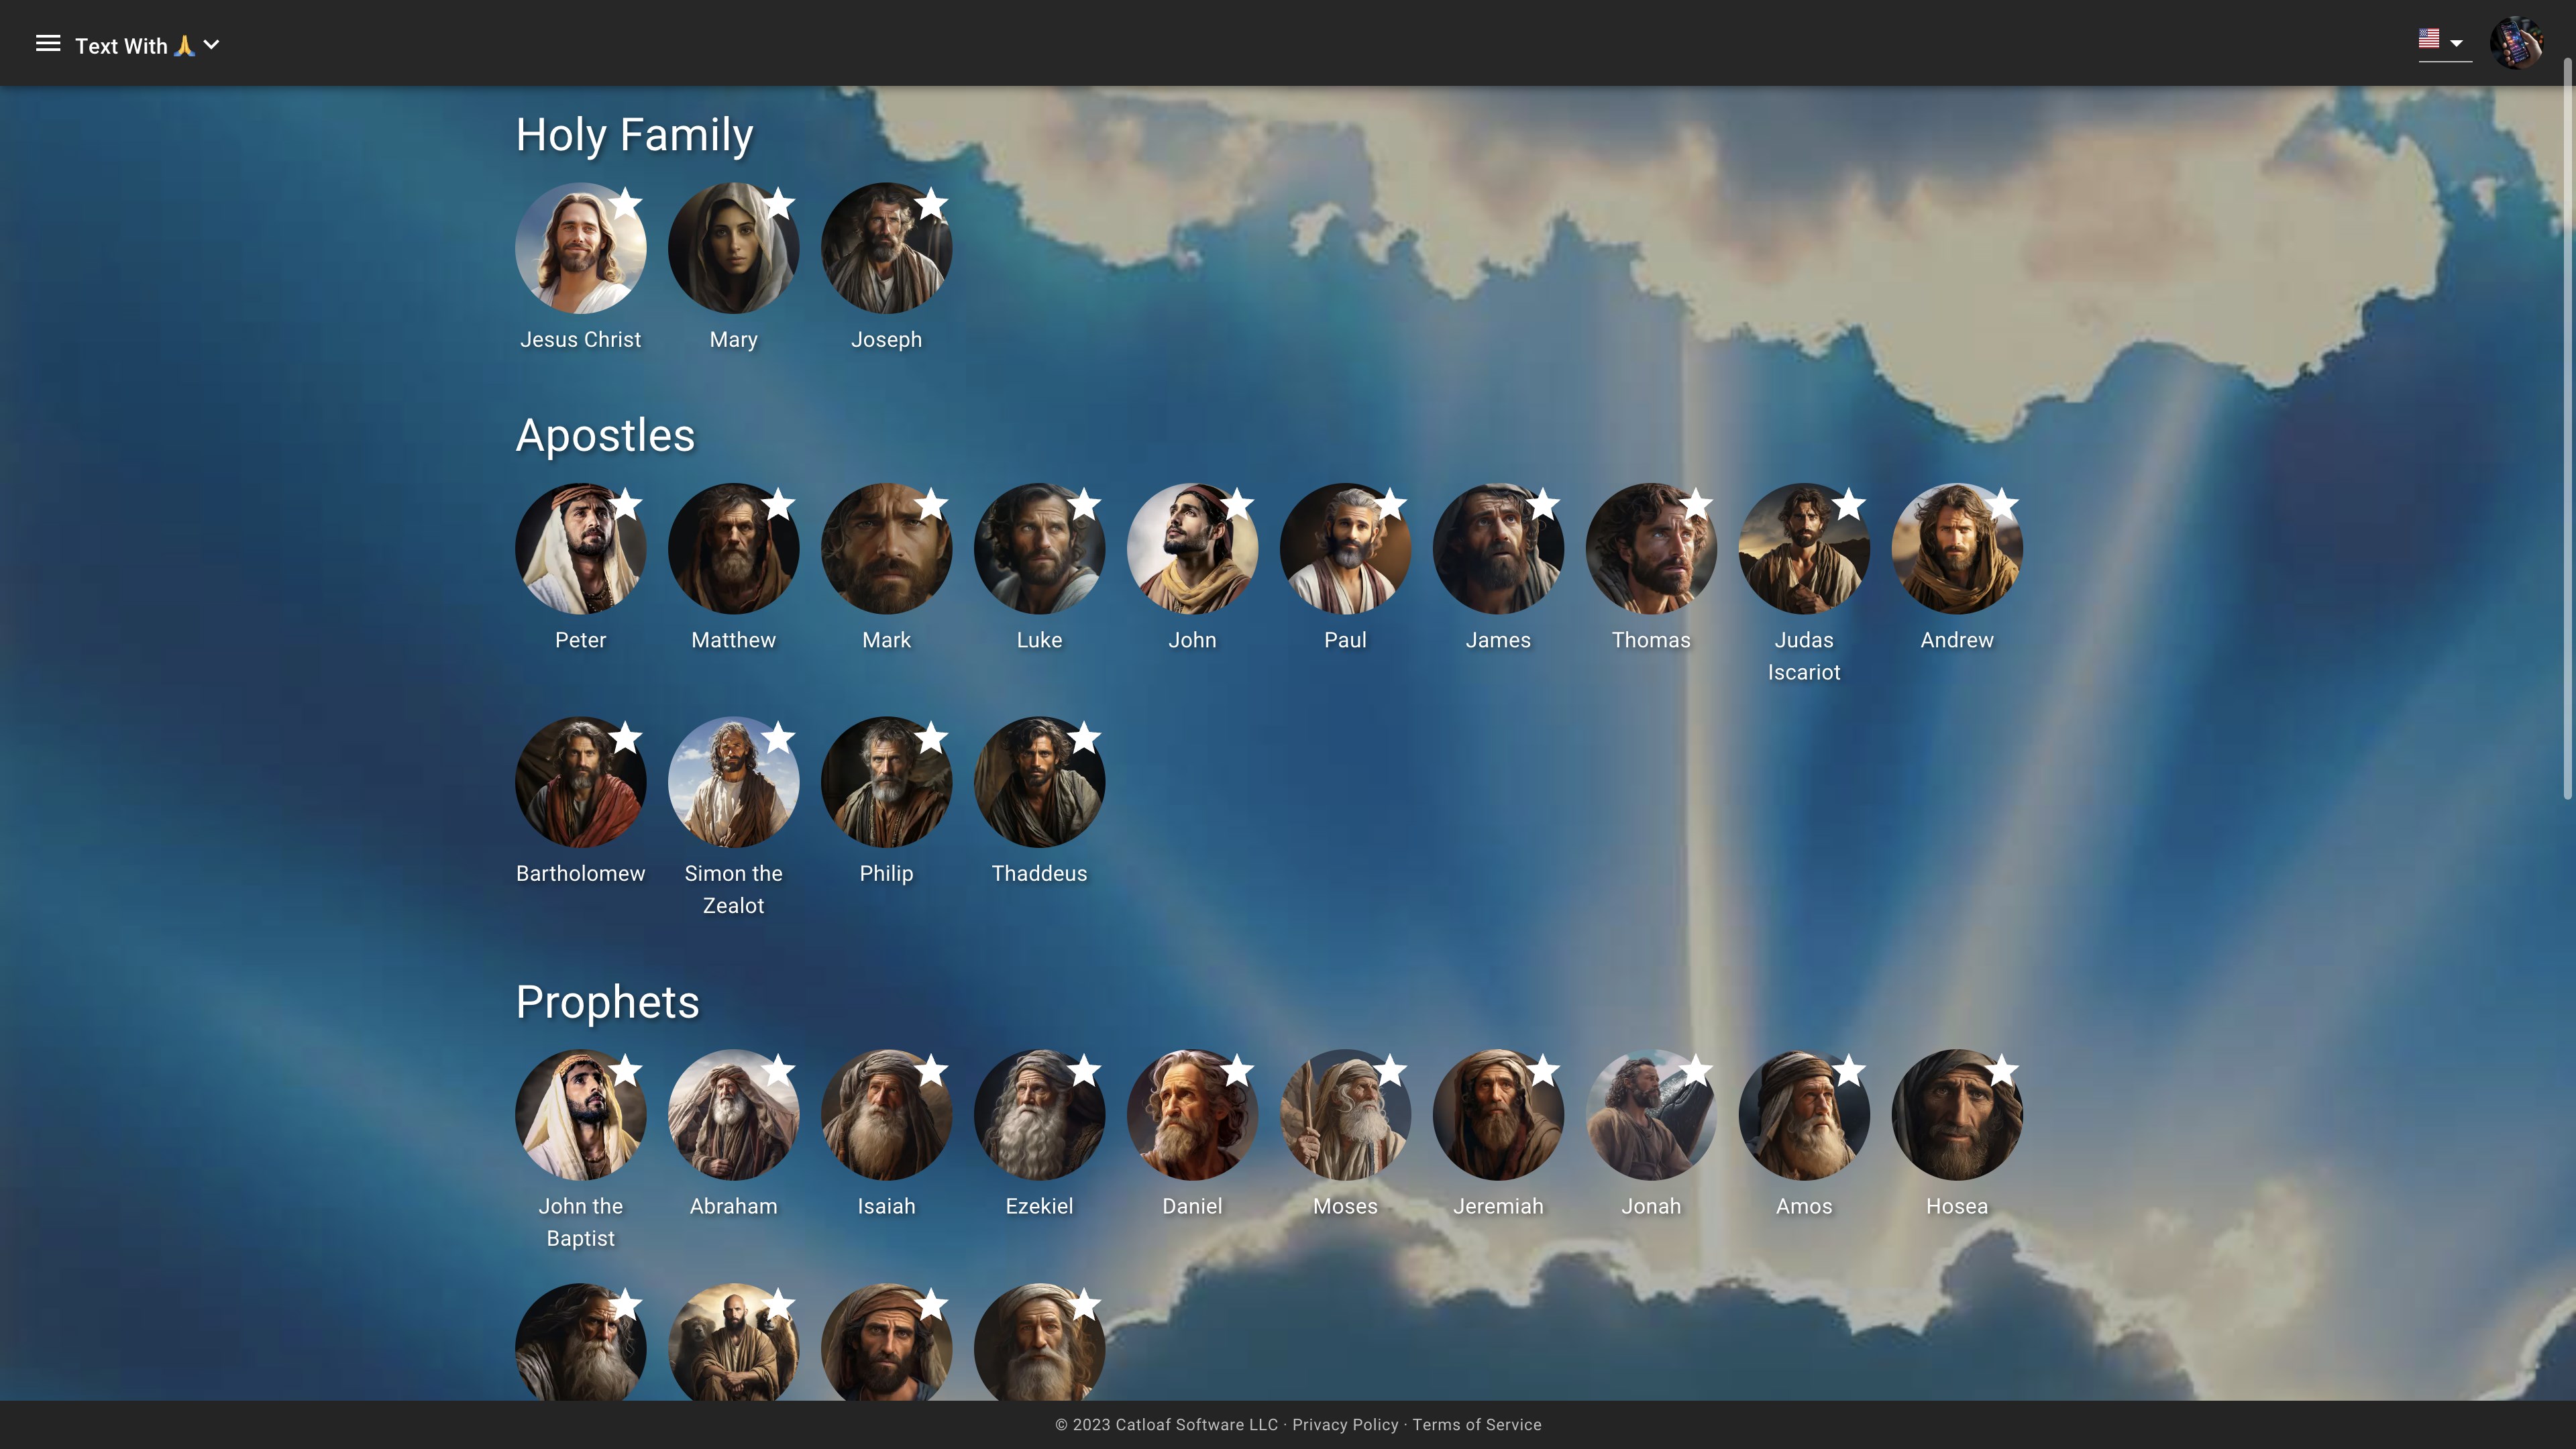
Task: Choose the Paul apostle portrait
Action: pyautogui.click(x=1345, y=550)
